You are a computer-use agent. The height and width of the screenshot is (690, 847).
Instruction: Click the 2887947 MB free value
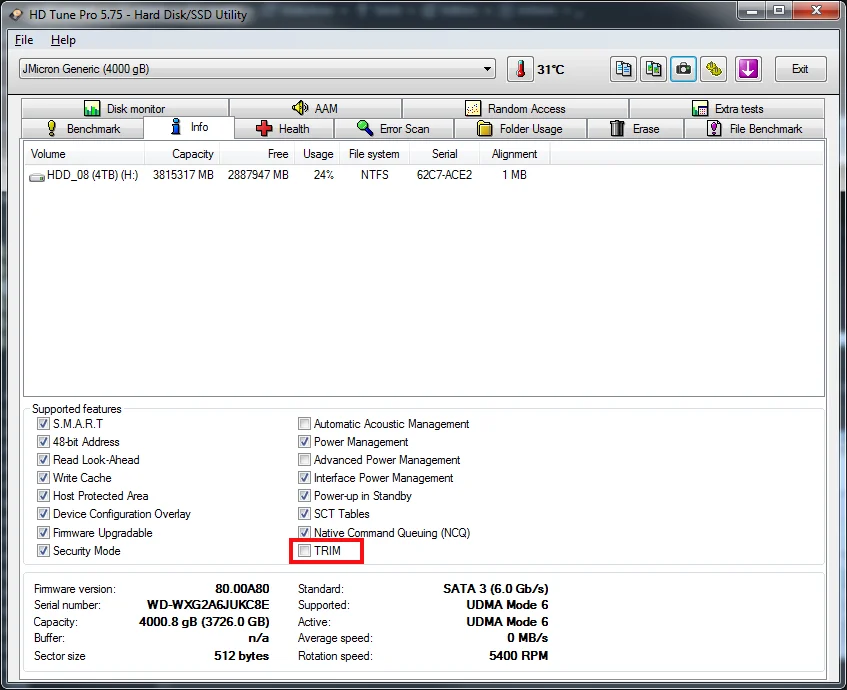[x=258, y=175]
